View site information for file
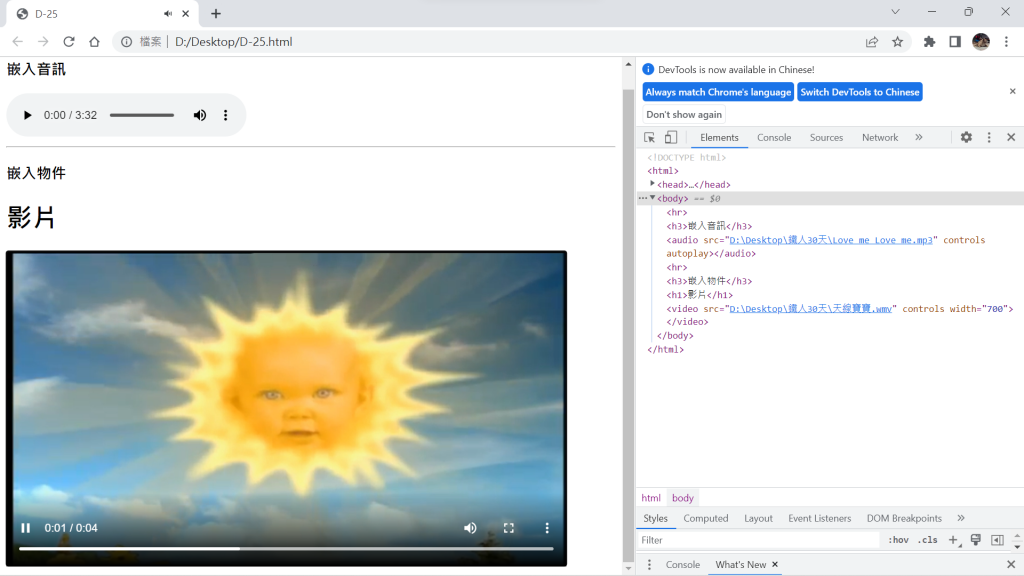1024x576 pixels. coord(127,42)
